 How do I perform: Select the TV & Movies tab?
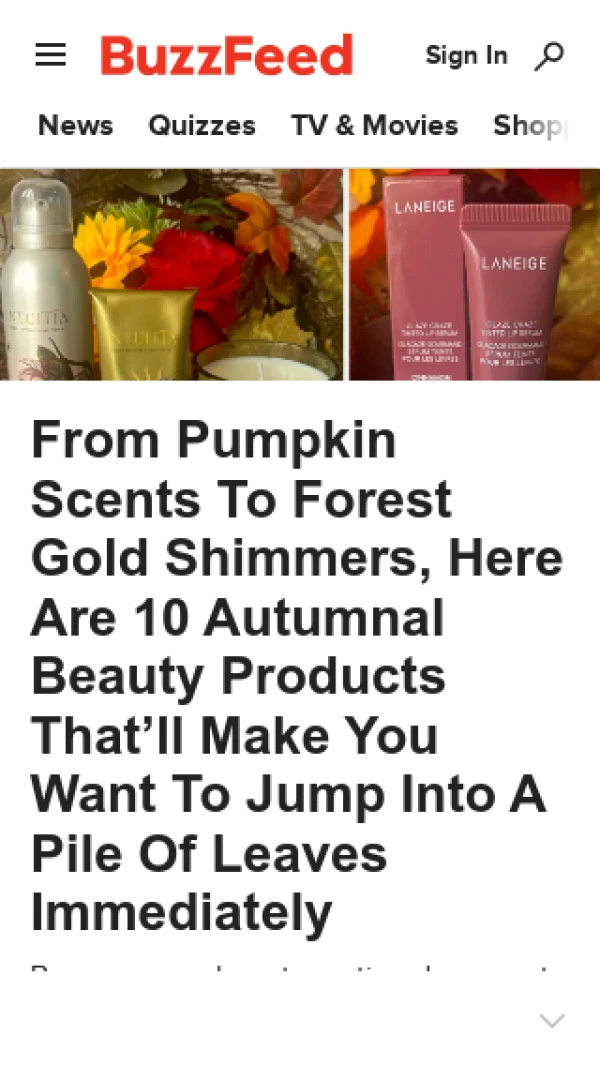pyautogui.click(x=374, y=126)
